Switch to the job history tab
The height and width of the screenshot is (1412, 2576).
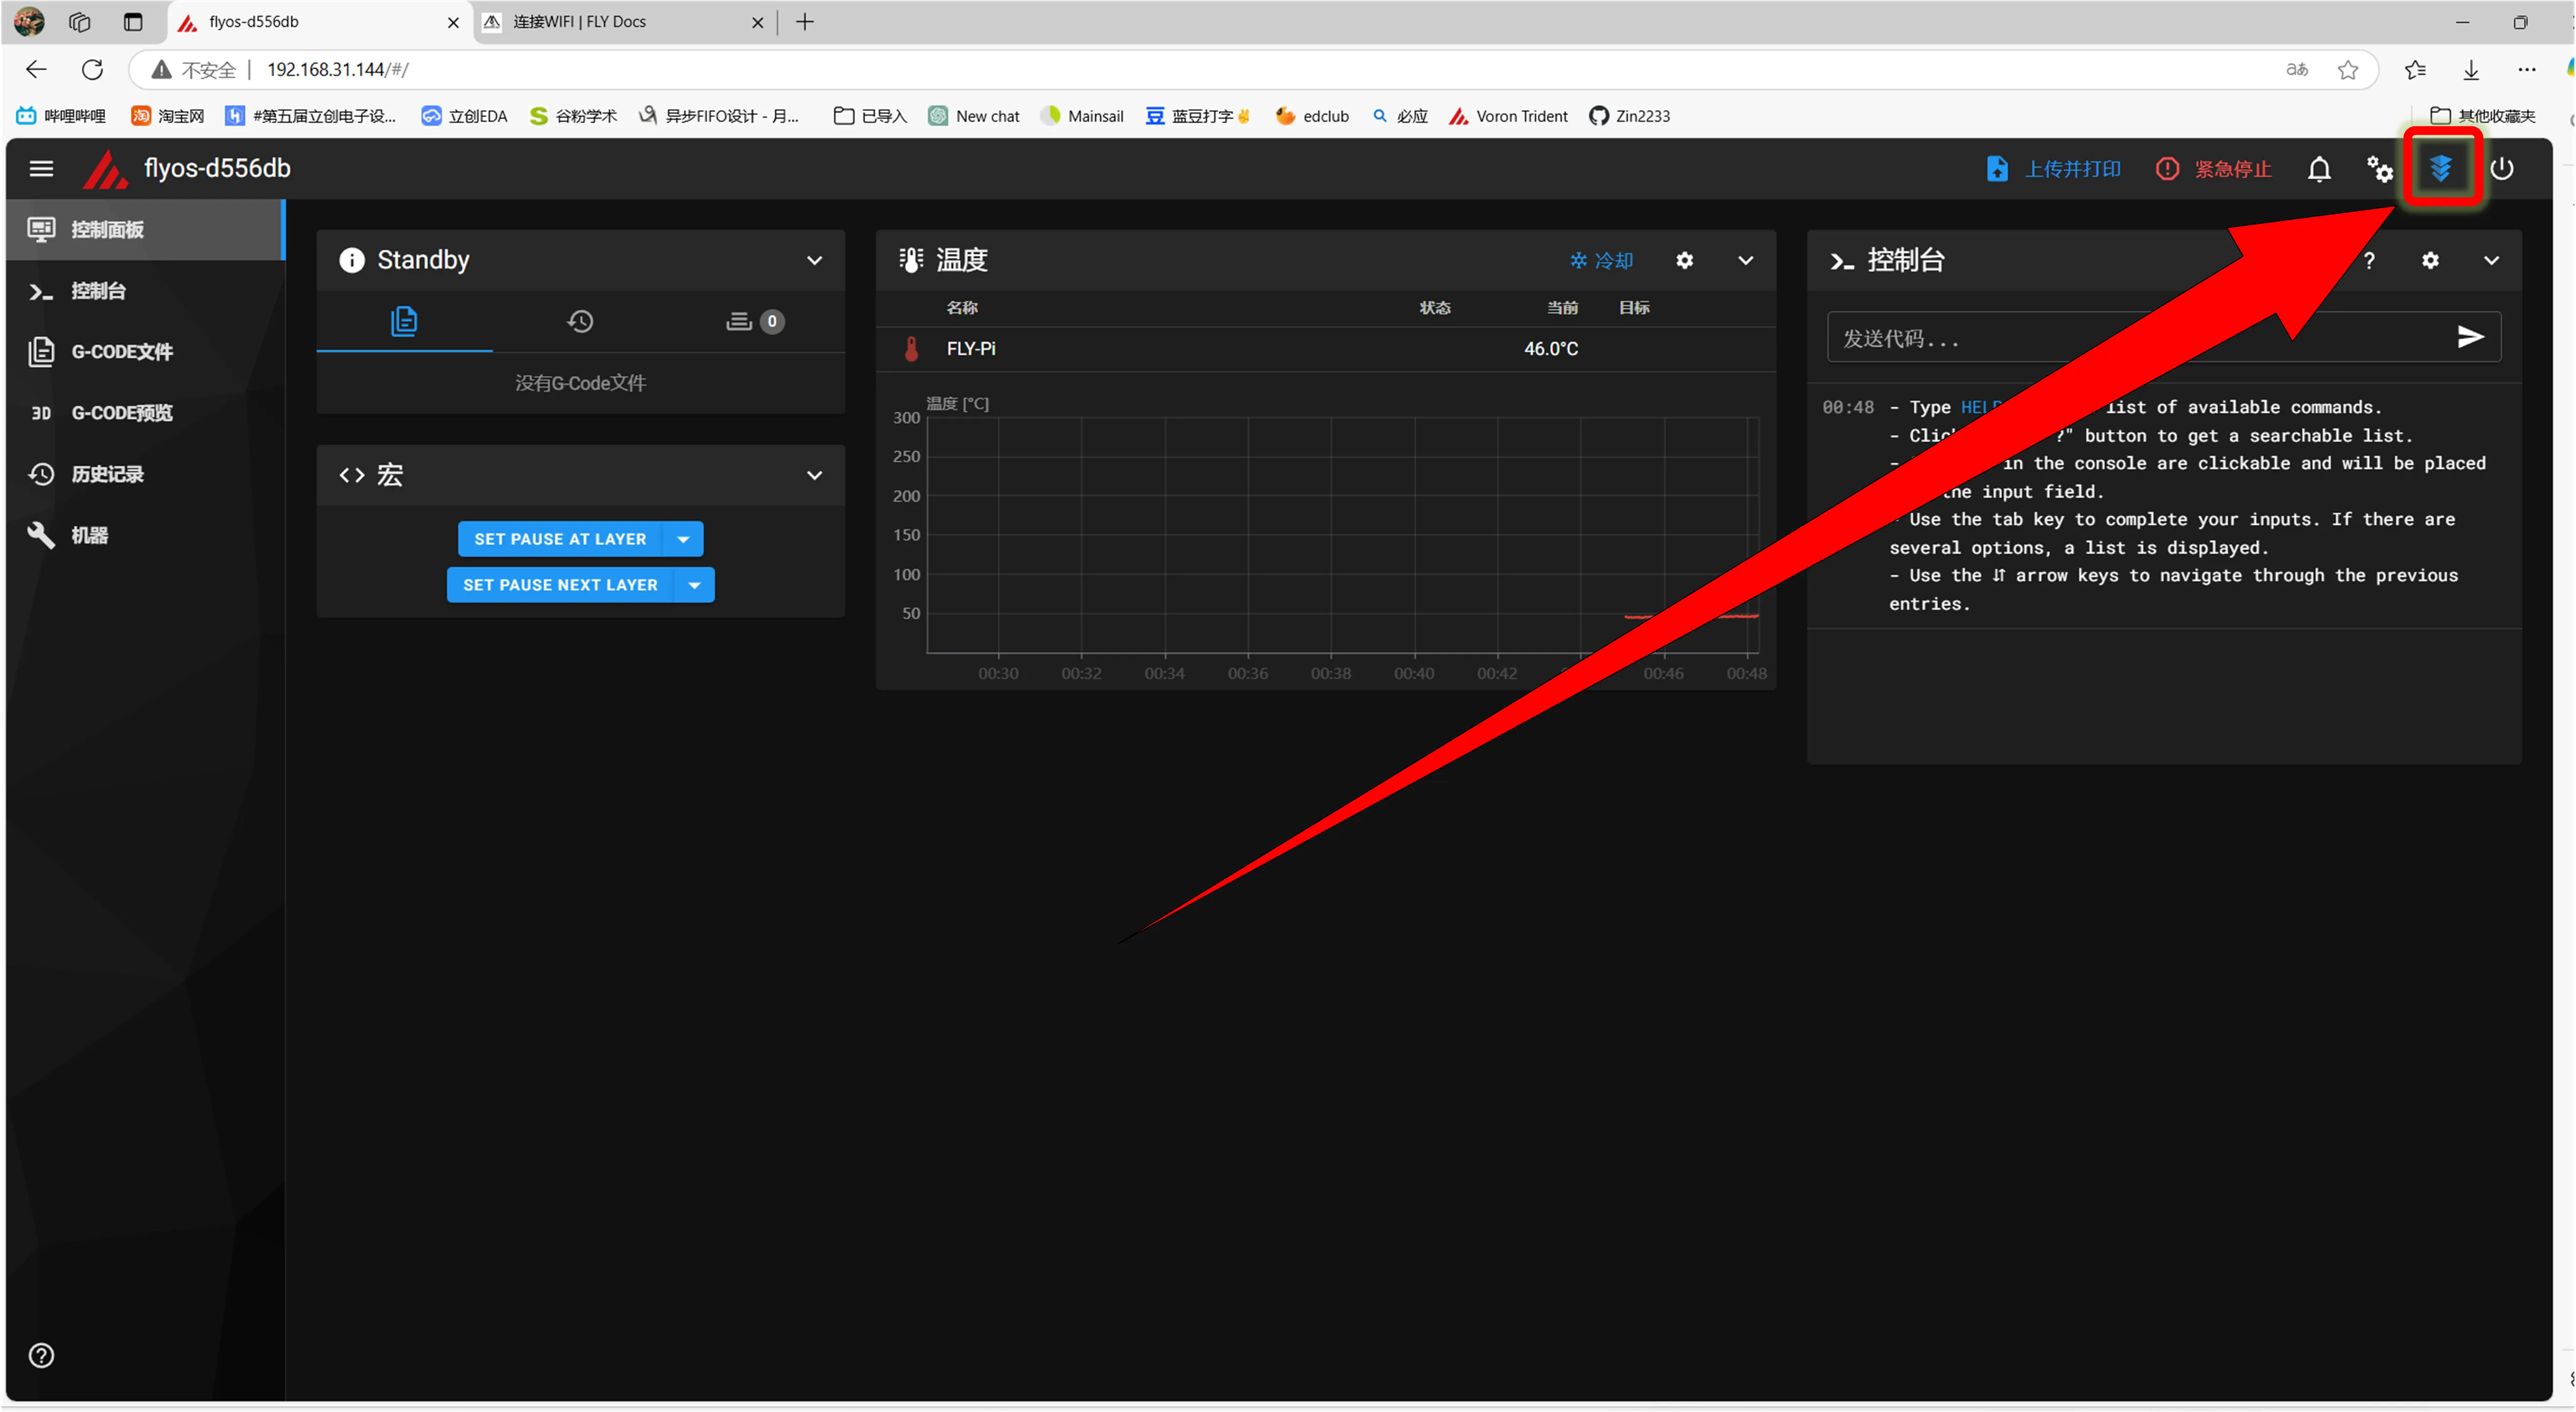pos(580,322)
